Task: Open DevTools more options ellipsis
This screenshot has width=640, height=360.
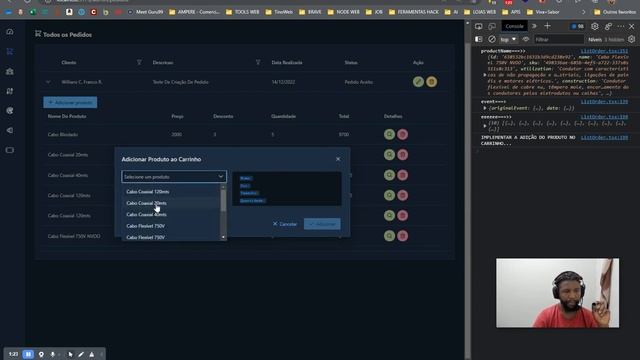Action: 621,26
